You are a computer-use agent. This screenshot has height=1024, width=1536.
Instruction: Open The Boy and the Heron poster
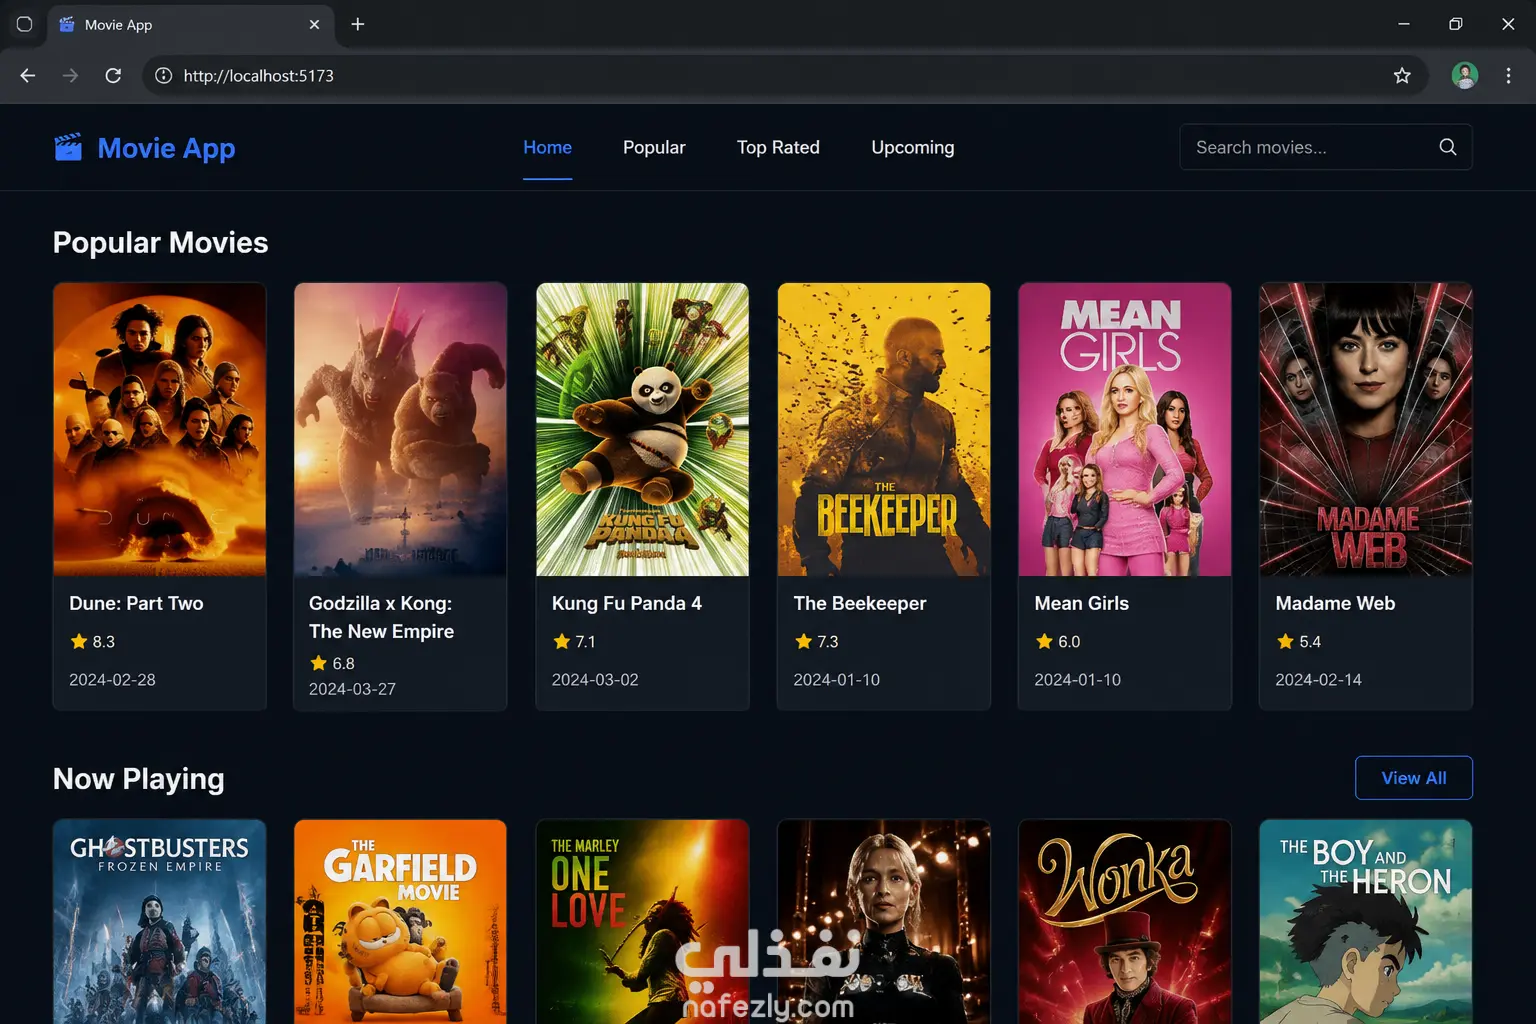(x=1366, y=922)
